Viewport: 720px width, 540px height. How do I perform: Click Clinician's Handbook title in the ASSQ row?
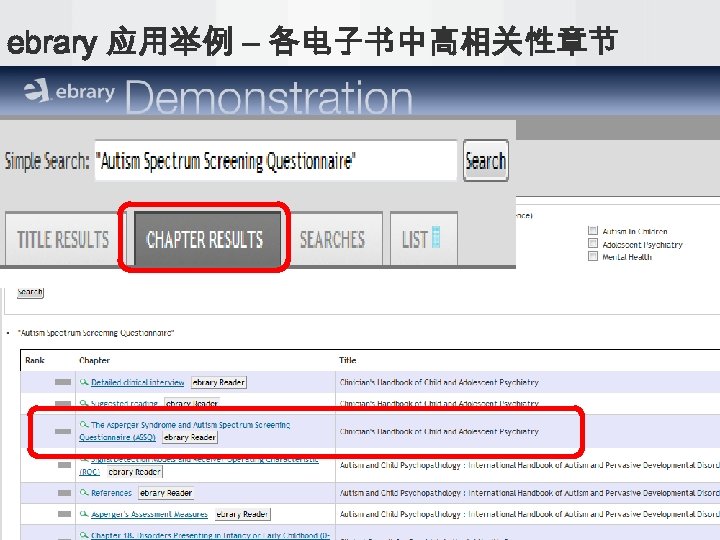[439, 432]
